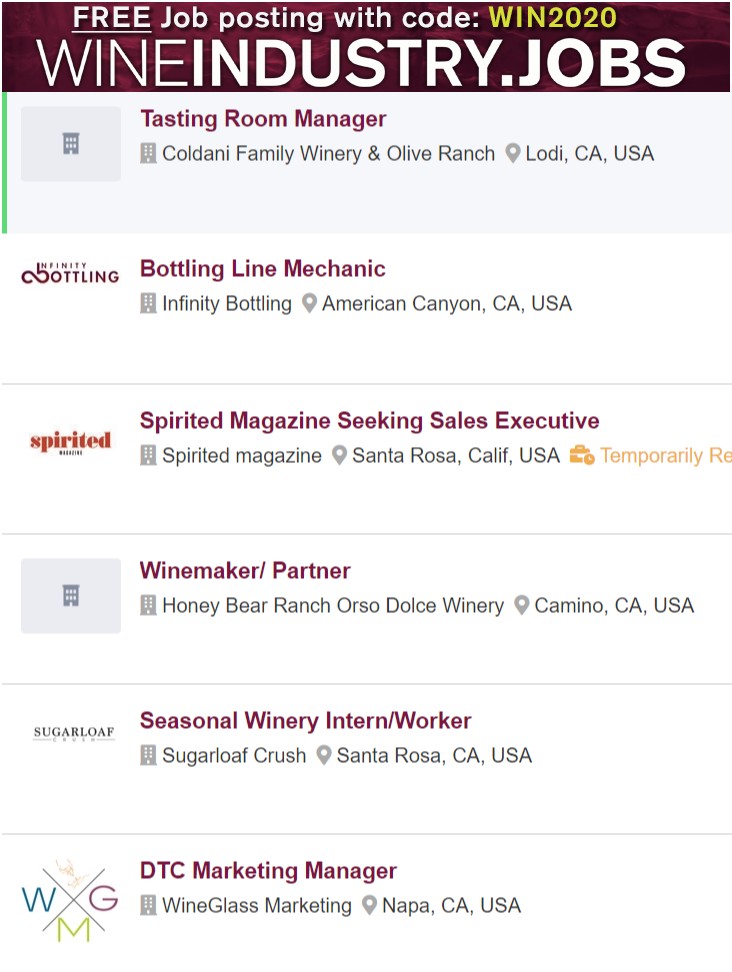Open the Tasting Room Manager job listing
Screen dimensions: 732x972
[263, 119]
